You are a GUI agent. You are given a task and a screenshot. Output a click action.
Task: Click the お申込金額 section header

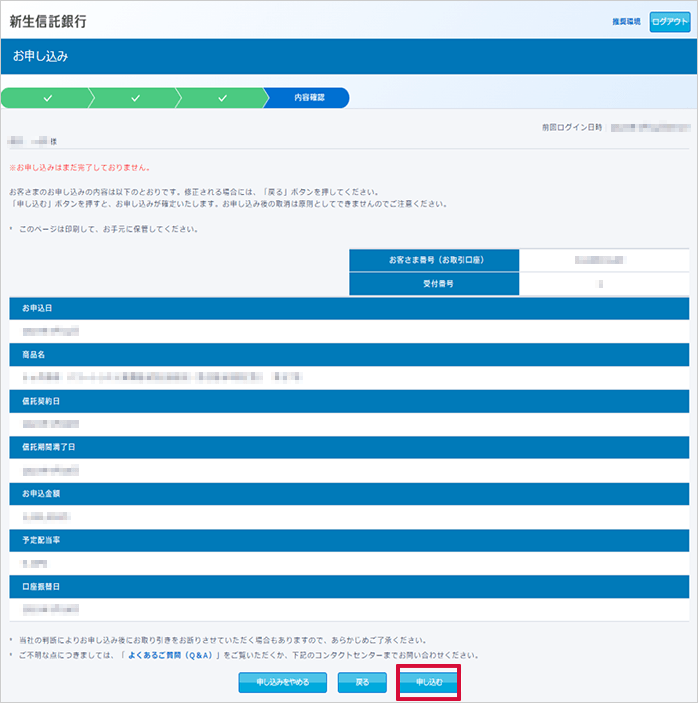click(x=349, y=493)
